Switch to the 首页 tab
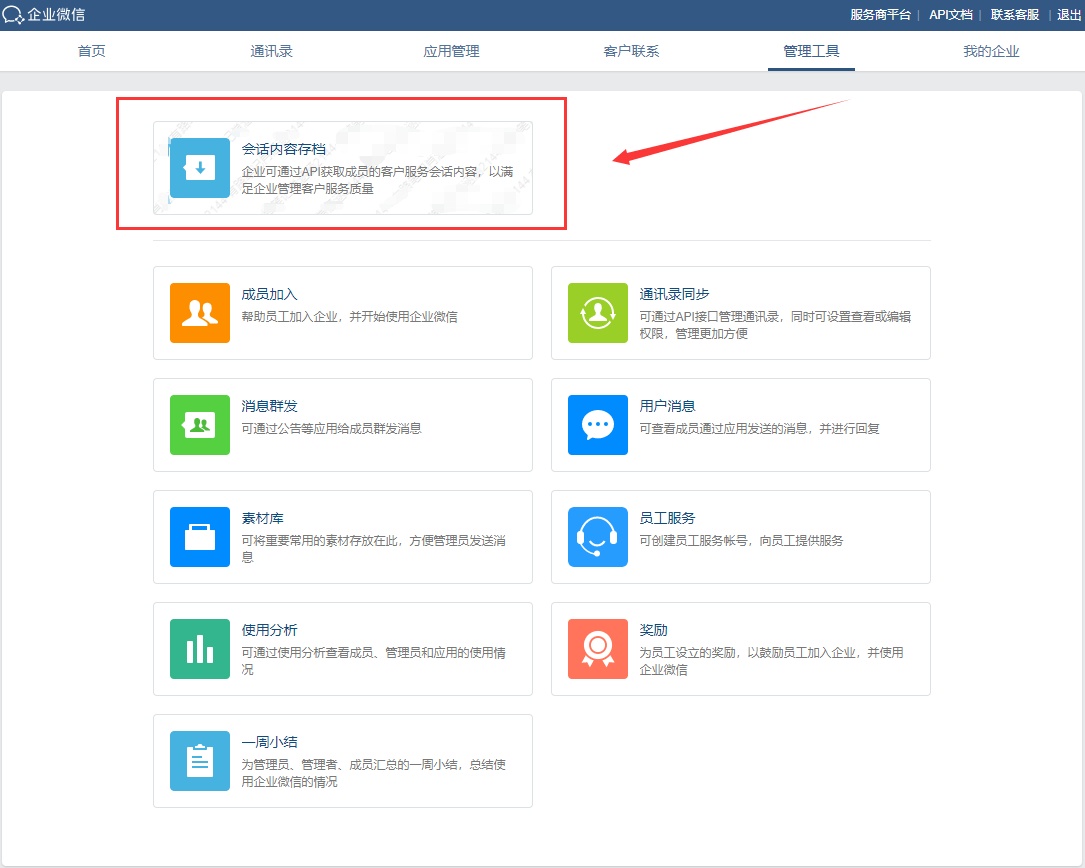 tap(92, 51)
